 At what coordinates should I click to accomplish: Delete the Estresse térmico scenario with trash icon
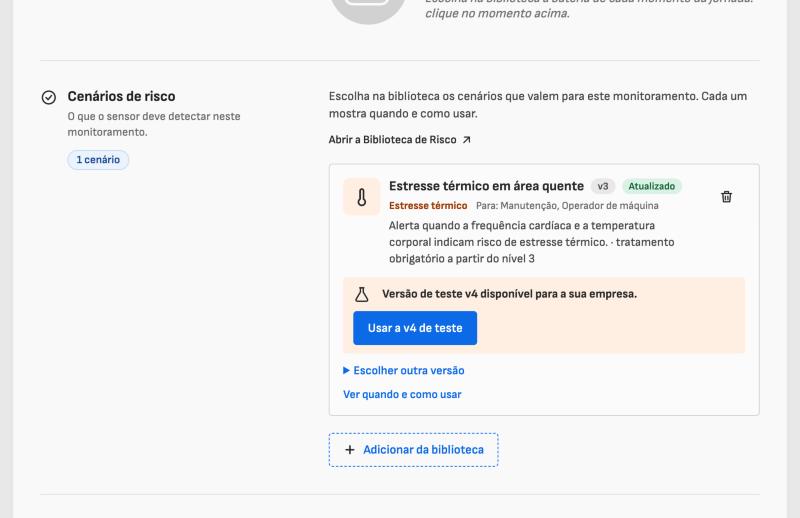coord(726,196)
